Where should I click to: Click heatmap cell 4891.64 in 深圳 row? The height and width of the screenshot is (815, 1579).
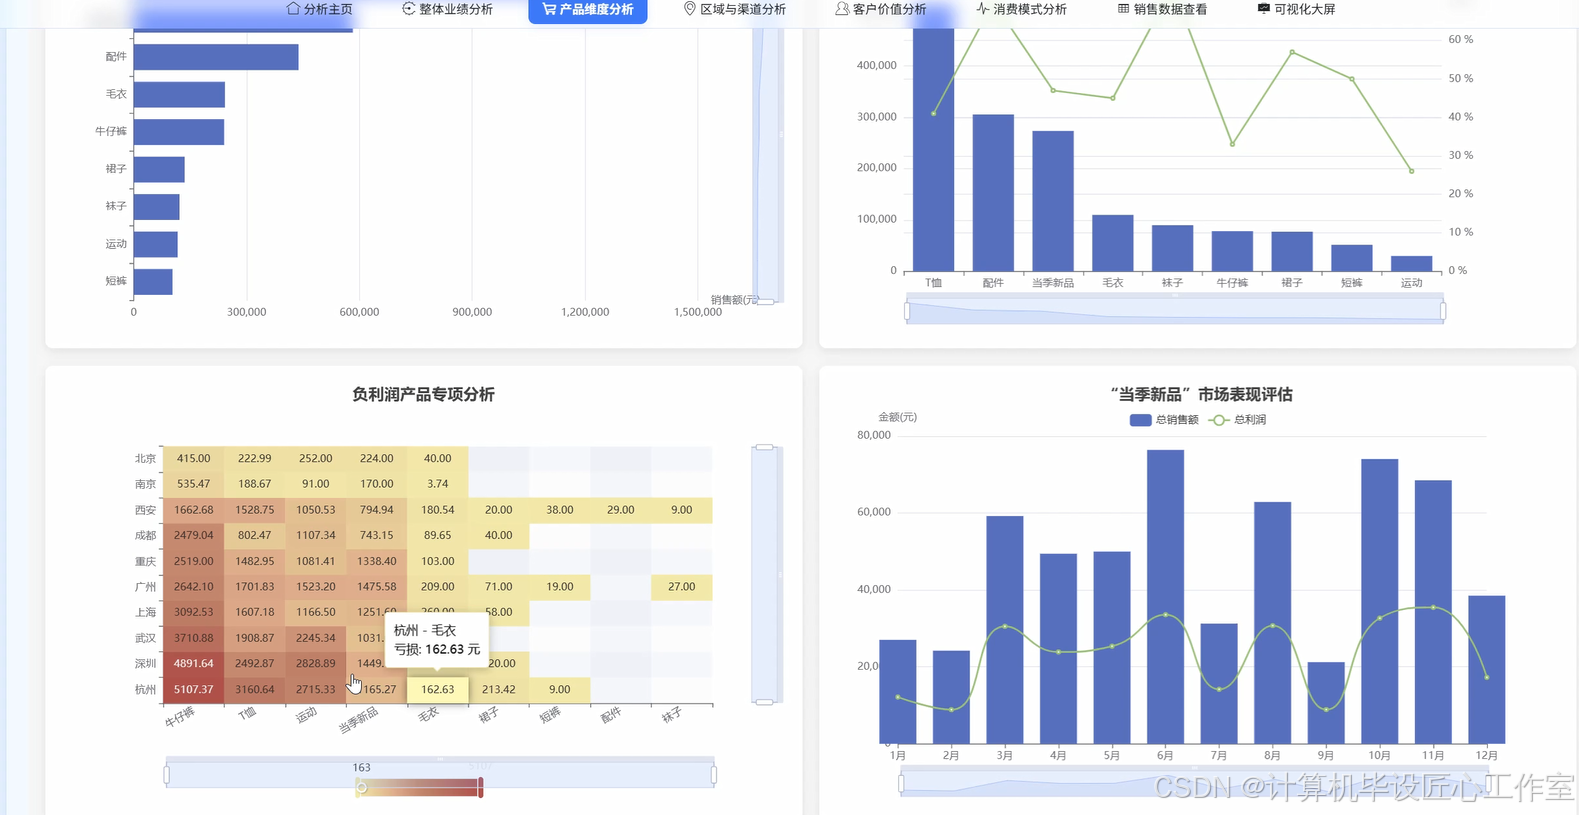pyautogui.click(x=194, y=664)
